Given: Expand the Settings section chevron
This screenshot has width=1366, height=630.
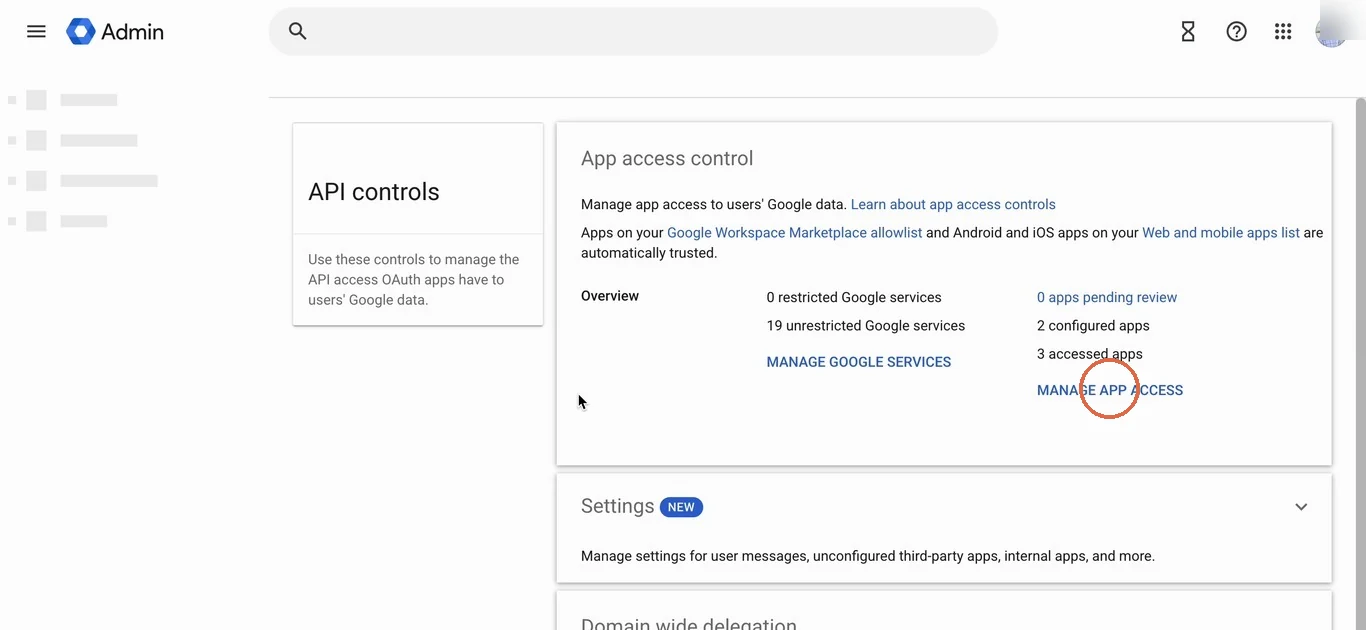Looking at the screenshot, I should click(x=1301, y=507).
